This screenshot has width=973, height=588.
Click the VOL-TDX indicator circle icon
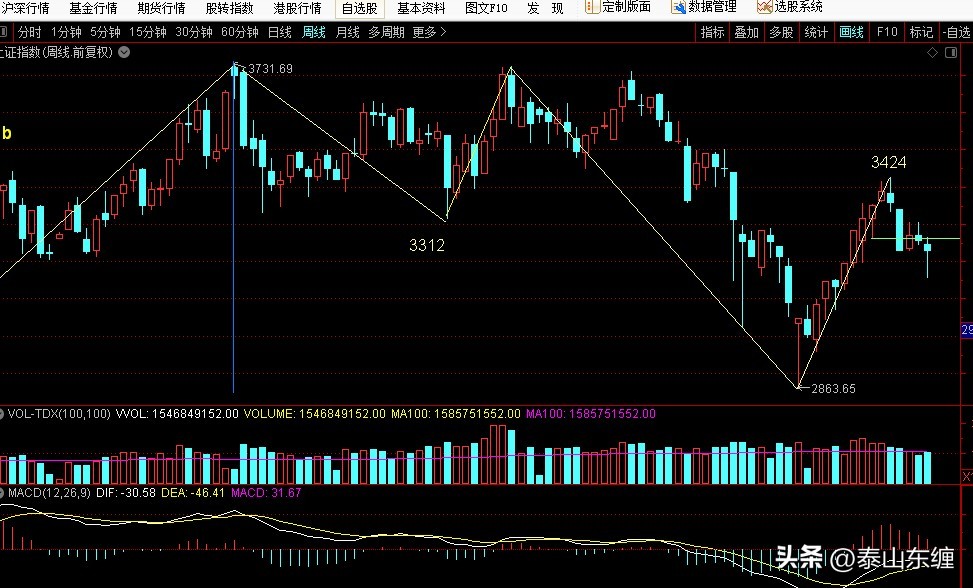pos(4,413)
